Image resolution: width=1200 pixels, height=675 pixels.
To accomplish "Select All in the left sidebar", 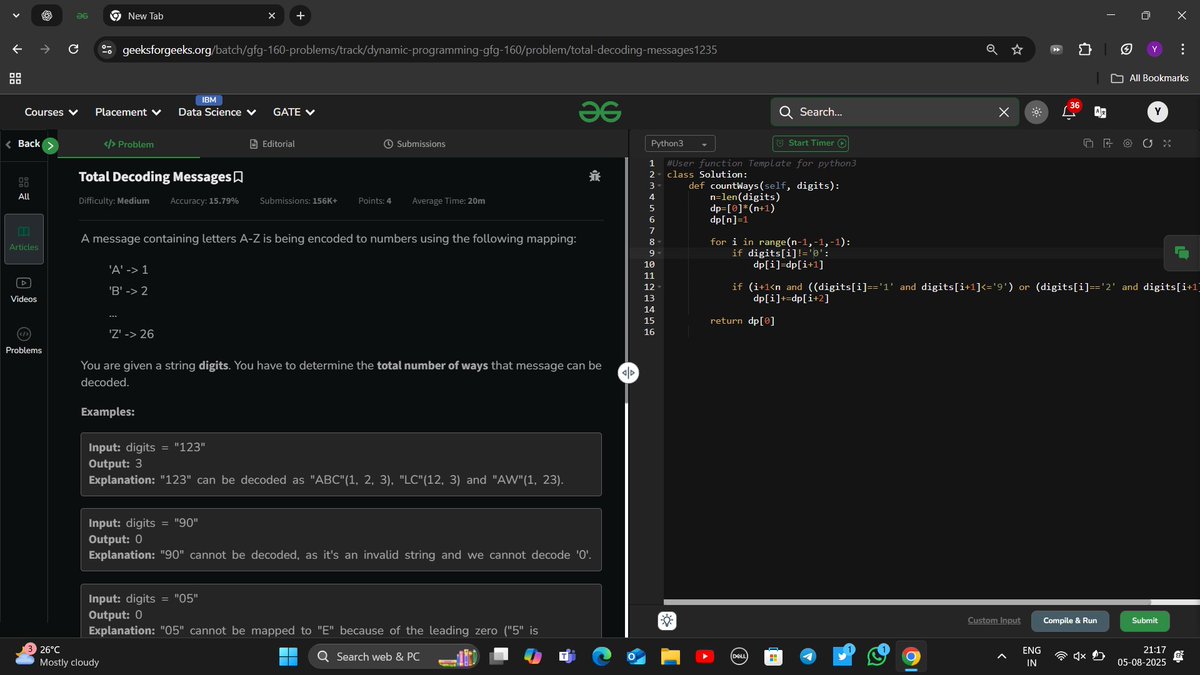I will pos(24,188).
